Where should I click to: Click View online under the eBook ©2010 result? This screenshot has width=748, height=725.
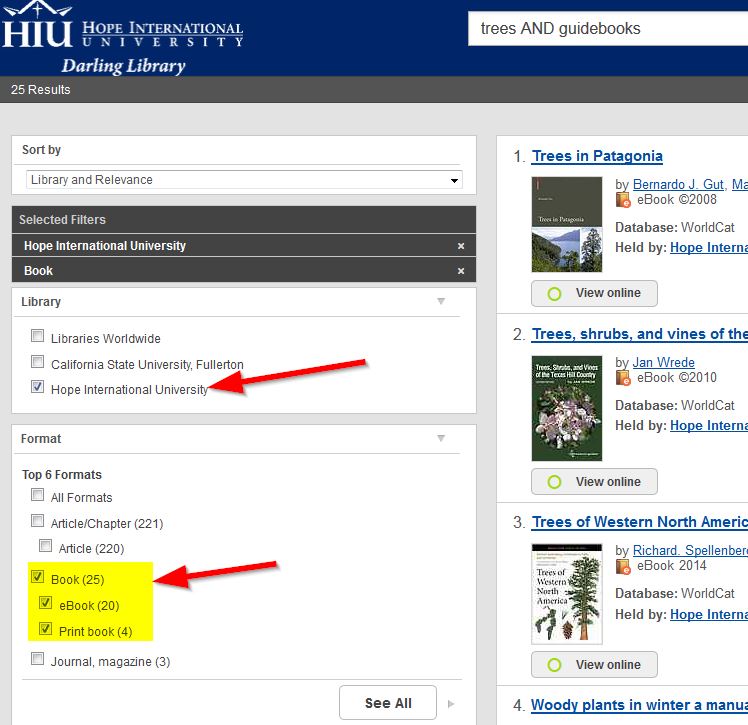click(594, 482)
